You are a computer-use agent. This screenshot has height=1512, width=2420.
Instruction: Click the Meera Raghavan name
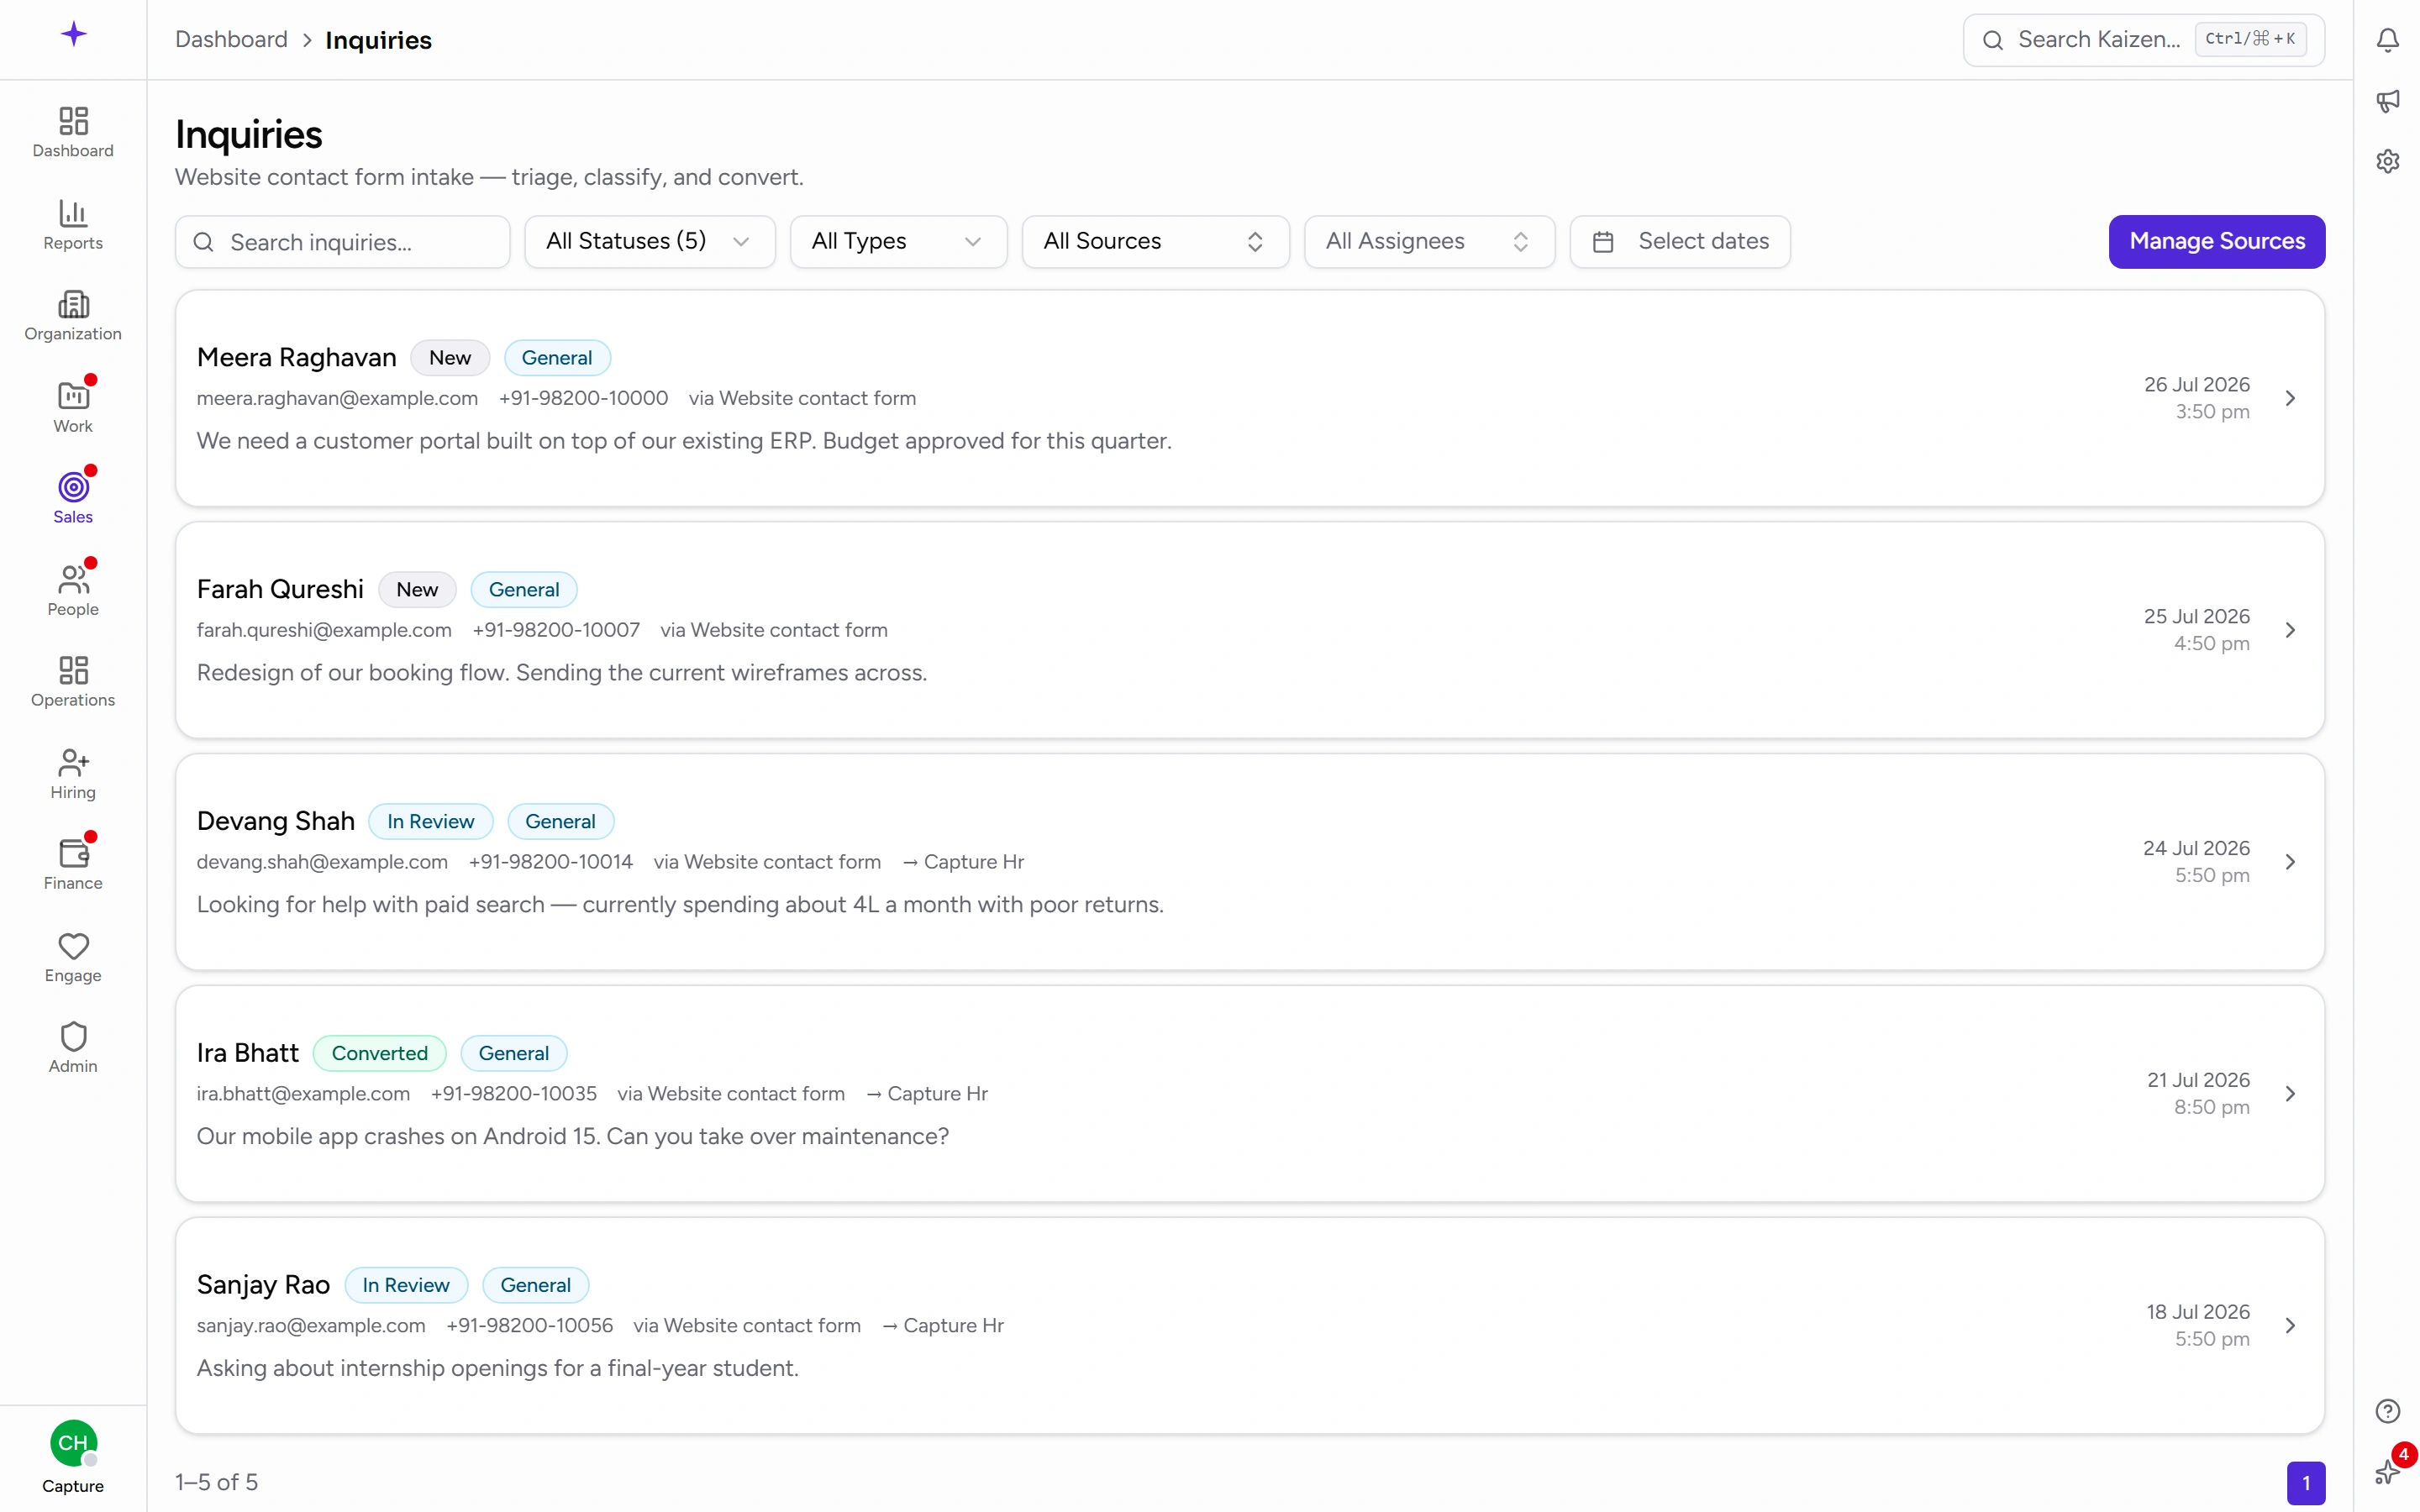pyautogui.click(x=296, y=358)
